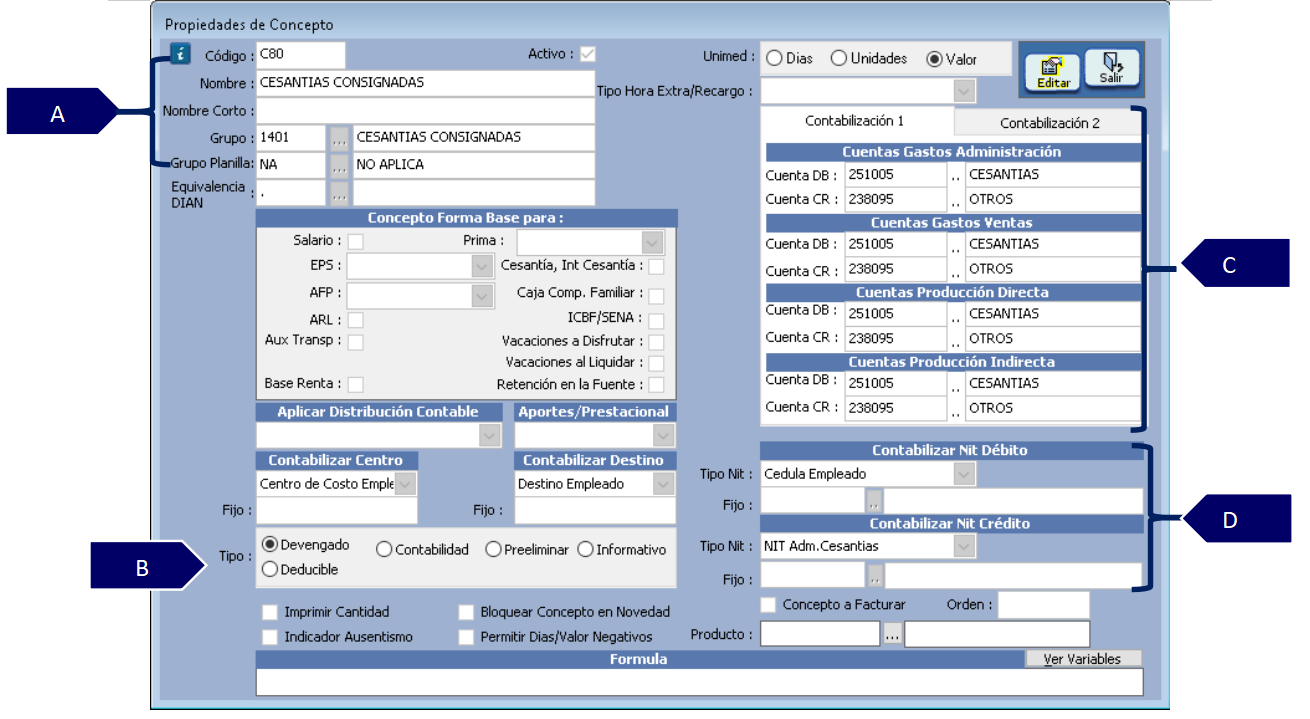The height and width of the screenshot is (719, 1310).
Task: Switch to Contabilización 2 tab
Action: [x=1049, y=123]
